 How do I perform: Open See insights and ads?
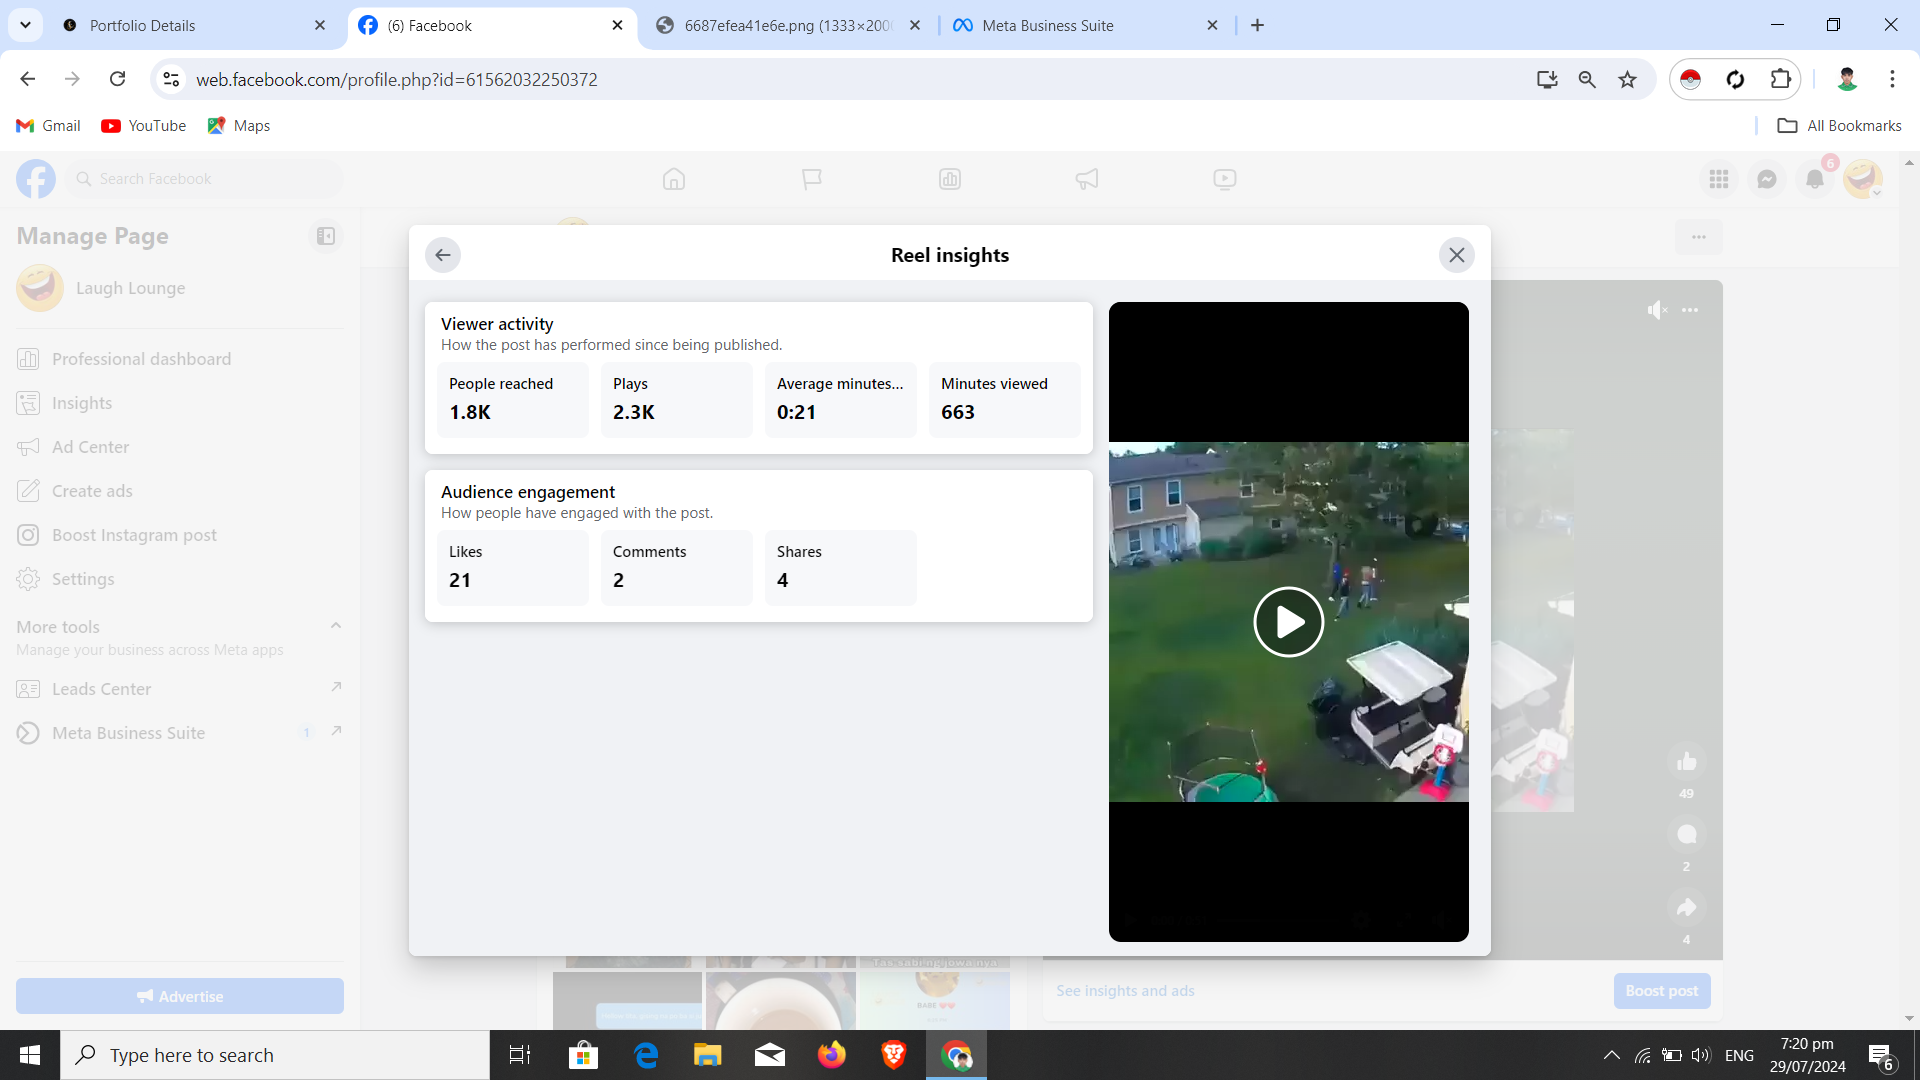pyautogui.click(x=1125, y=991)
